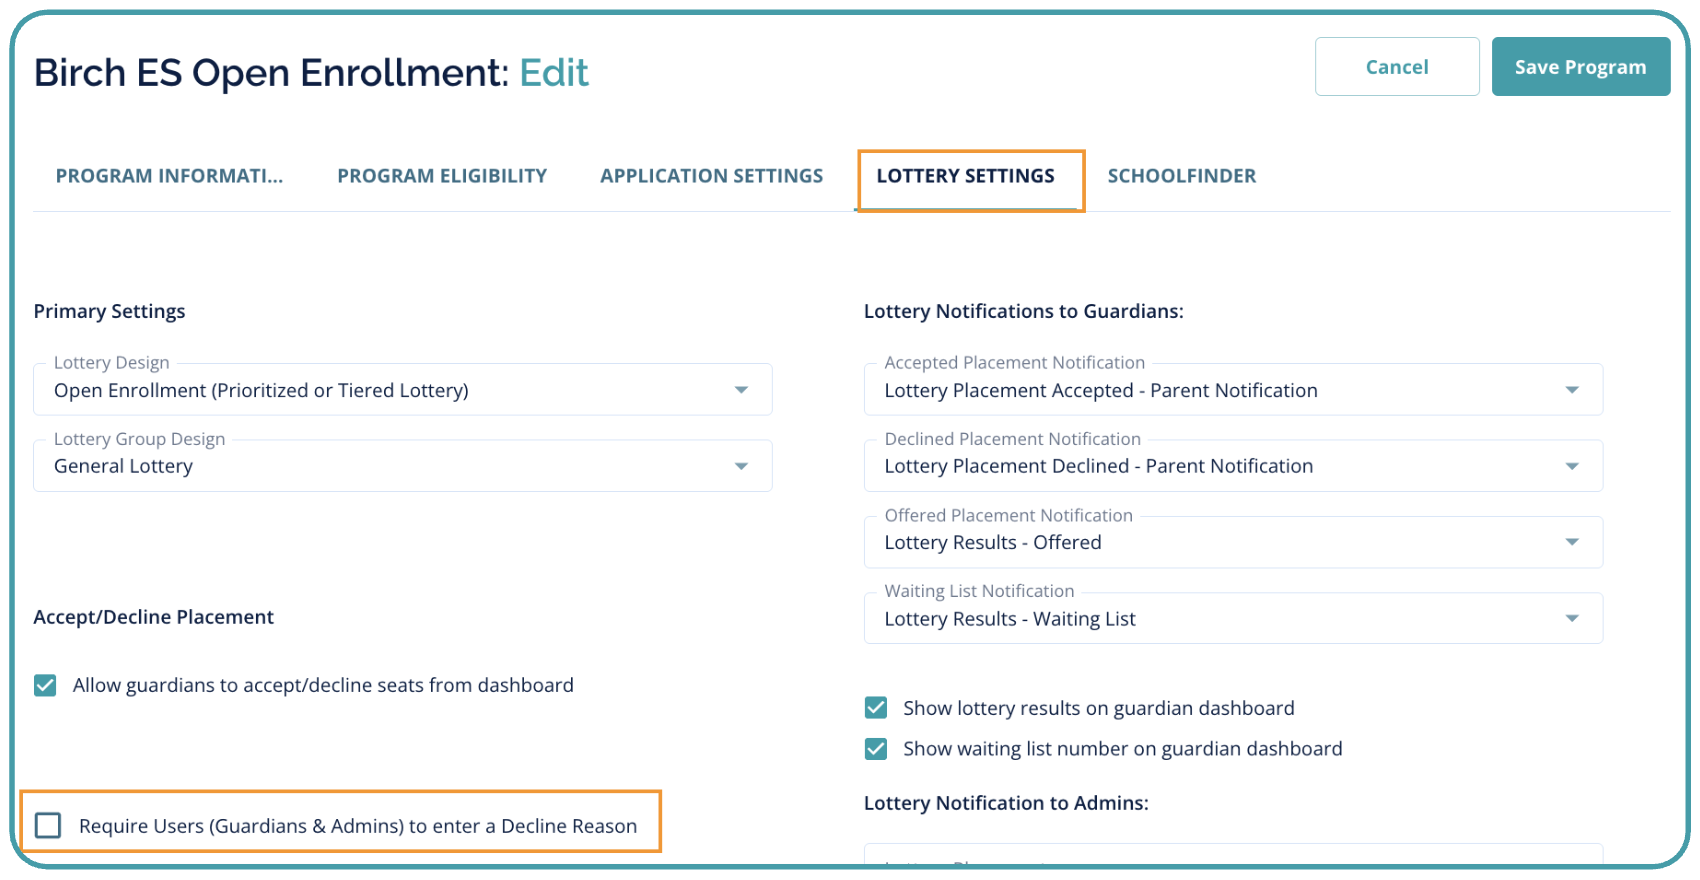Viewport: 1700px width, 880px height.
Task: Cancel editing the program
Action: [x=1396, y=67]
